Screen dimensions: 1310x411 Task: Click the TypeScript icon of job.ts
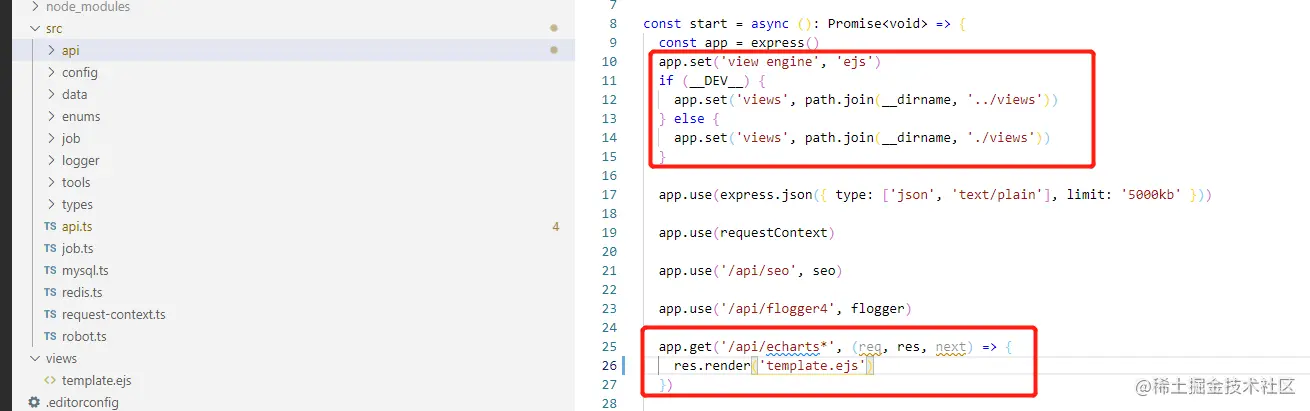50,249
